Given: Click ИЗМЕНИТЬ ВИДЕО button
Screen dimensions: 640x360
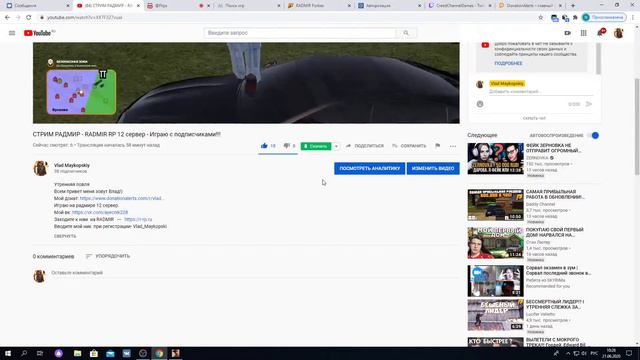Looking at the screenshot, I should click(433, 169).
